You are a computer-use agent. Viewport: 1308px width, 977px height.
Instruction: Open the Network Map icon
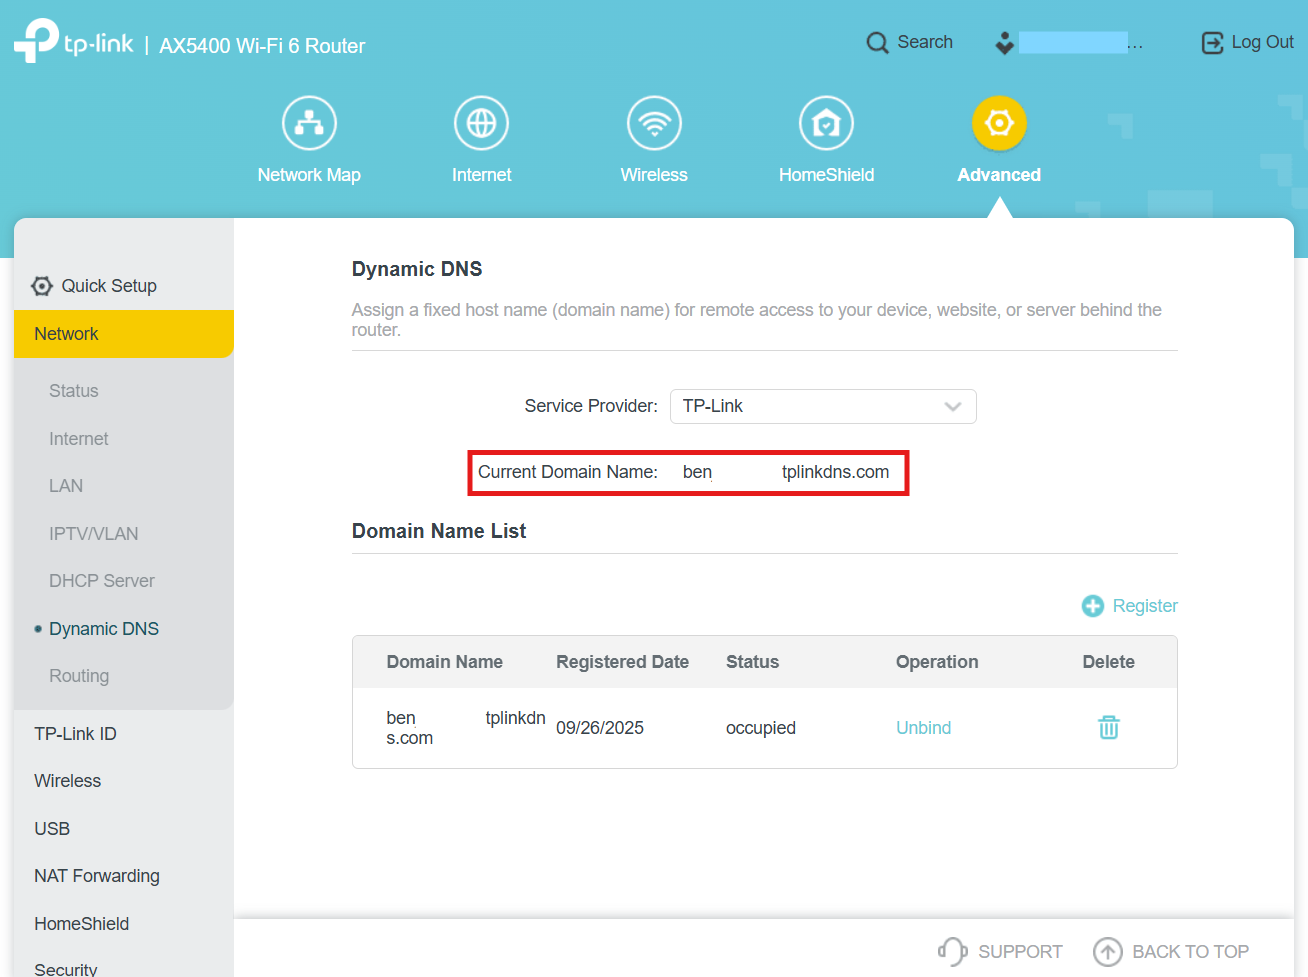click(x=309, y=123)
